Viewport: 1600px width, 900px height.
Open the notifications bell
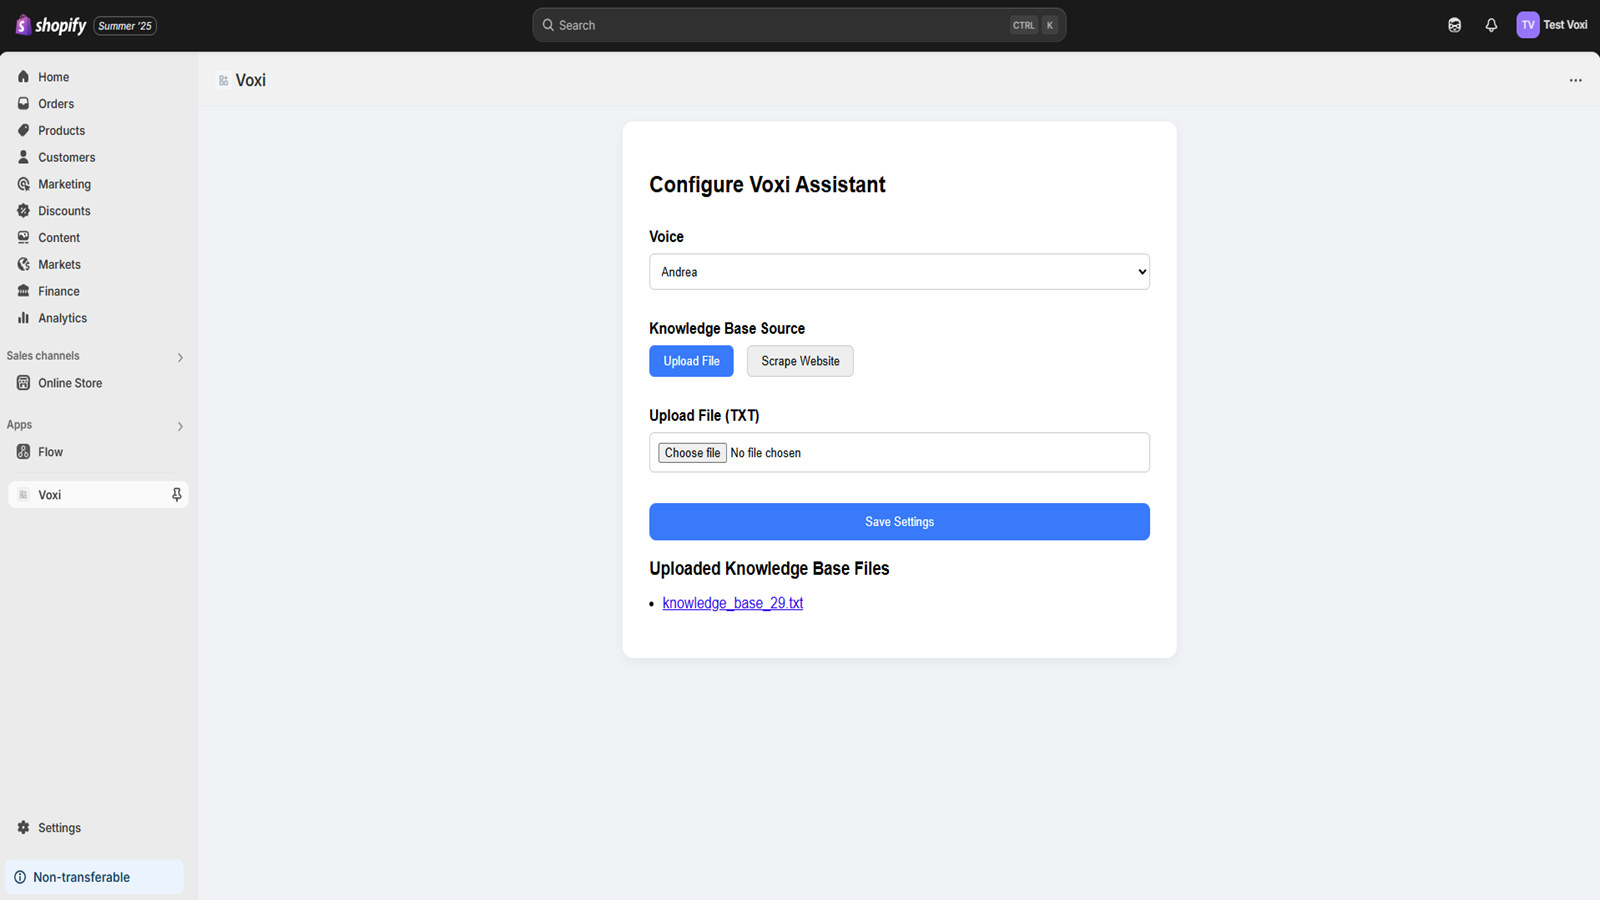click(x=1491, y=25)
